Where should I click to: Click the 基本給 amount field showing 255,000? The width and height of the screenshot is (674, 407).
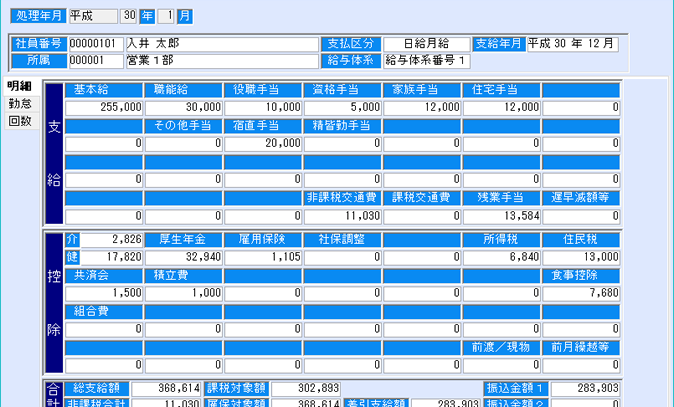click(x=104, y=107)
